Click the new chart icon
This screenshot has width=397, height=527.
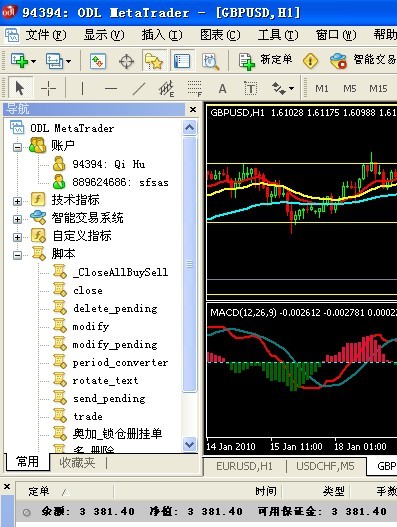[x=19, y=61]
